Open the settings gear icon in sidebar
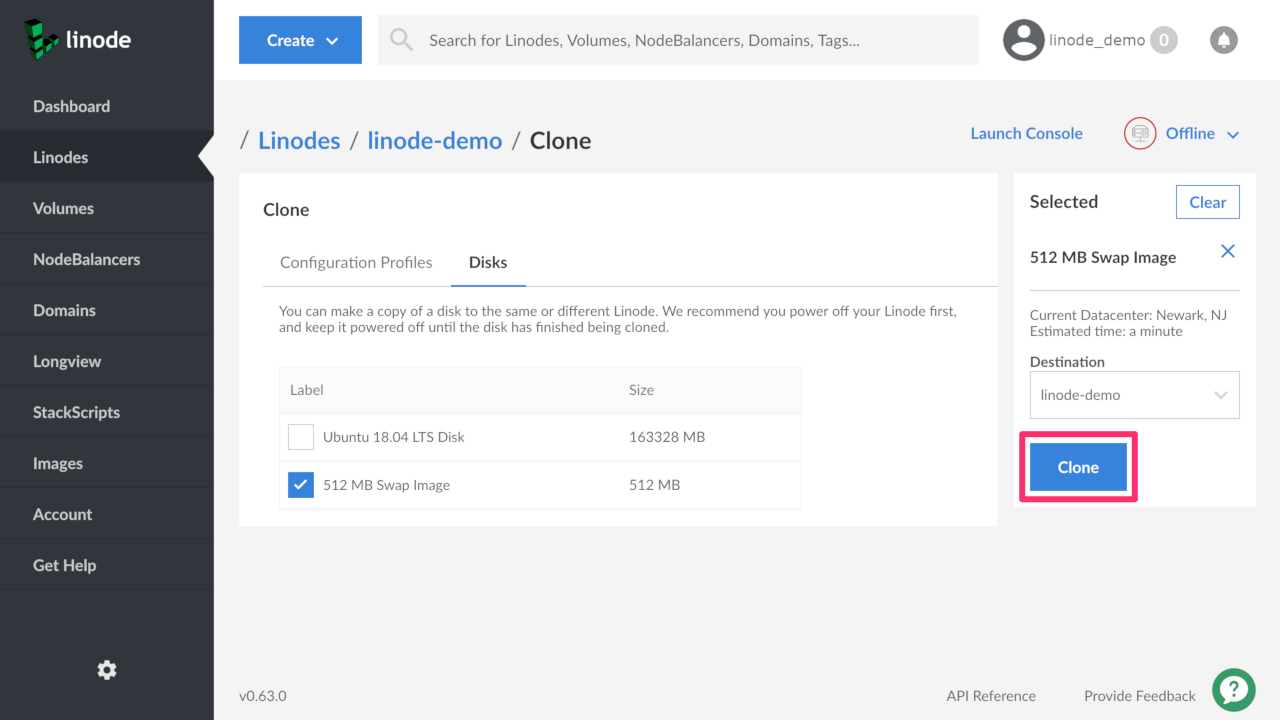This screenshot has width=1280, height=720. 107,670
